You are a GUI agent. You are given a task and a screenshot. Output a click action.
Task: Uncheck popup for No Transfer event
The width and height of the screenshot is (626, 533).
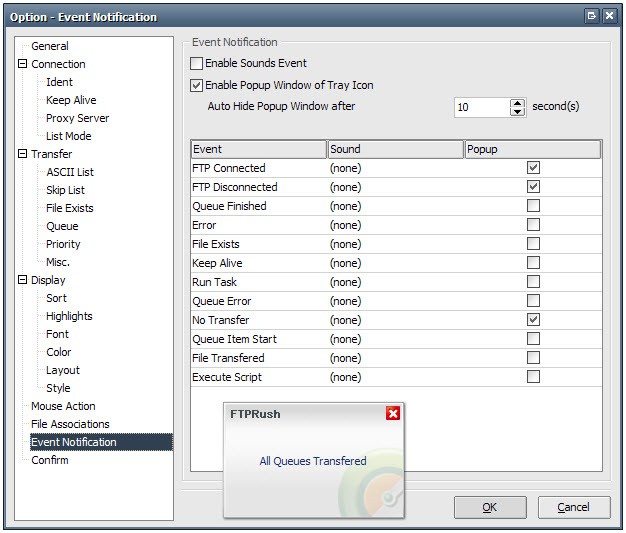coord(533,319)
